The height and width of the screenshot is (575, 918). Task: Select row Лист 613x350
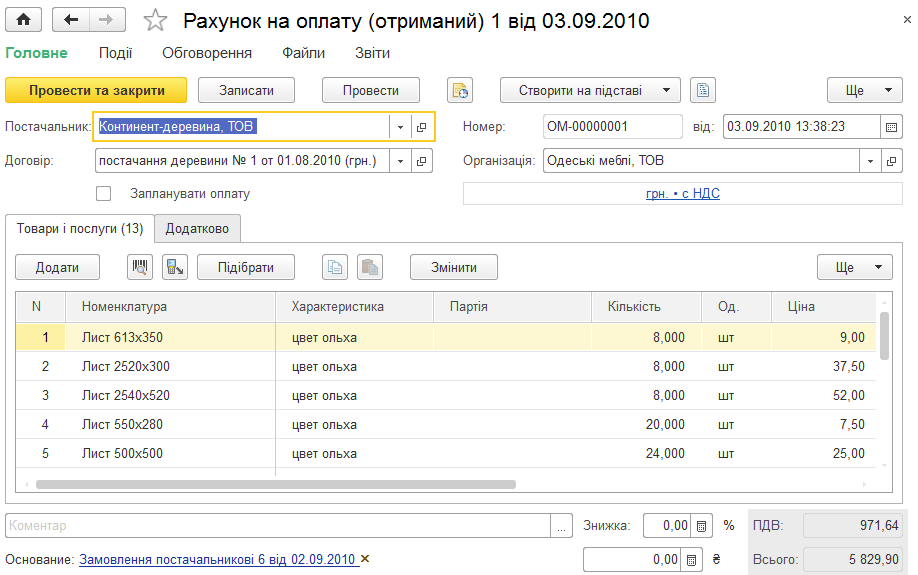coord(446,338)
